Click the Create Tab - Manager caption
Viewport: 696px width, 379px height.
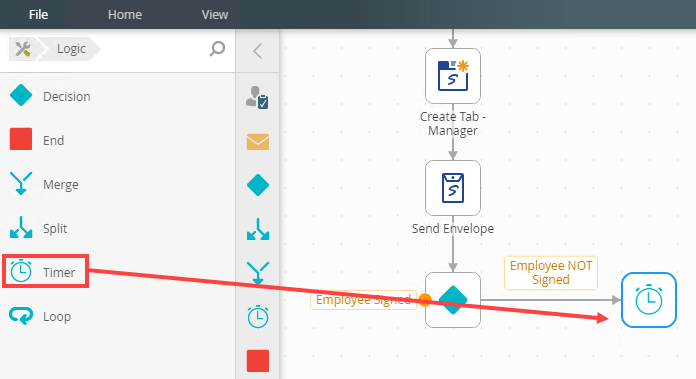pyautogui.click(x=453, y=123)
